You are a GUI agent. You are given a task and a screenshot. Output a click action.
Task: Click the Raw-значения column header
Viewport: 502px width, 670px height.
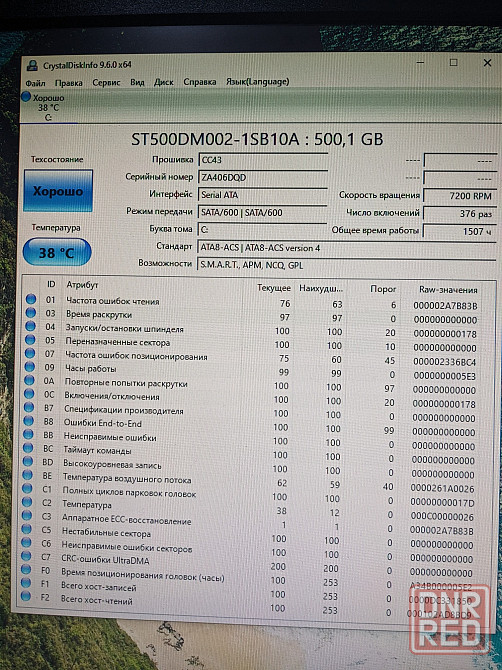click(x=448, y=290)
